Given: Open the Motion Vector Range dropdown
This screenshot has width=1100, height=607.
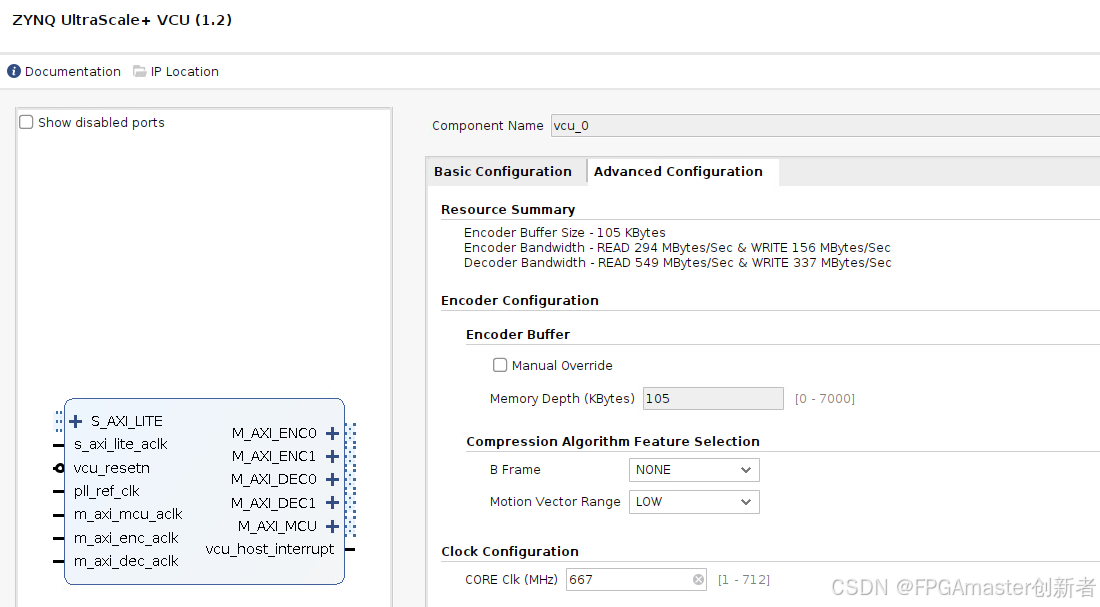Looking at the screenshot, I should [x=694, y=502].
